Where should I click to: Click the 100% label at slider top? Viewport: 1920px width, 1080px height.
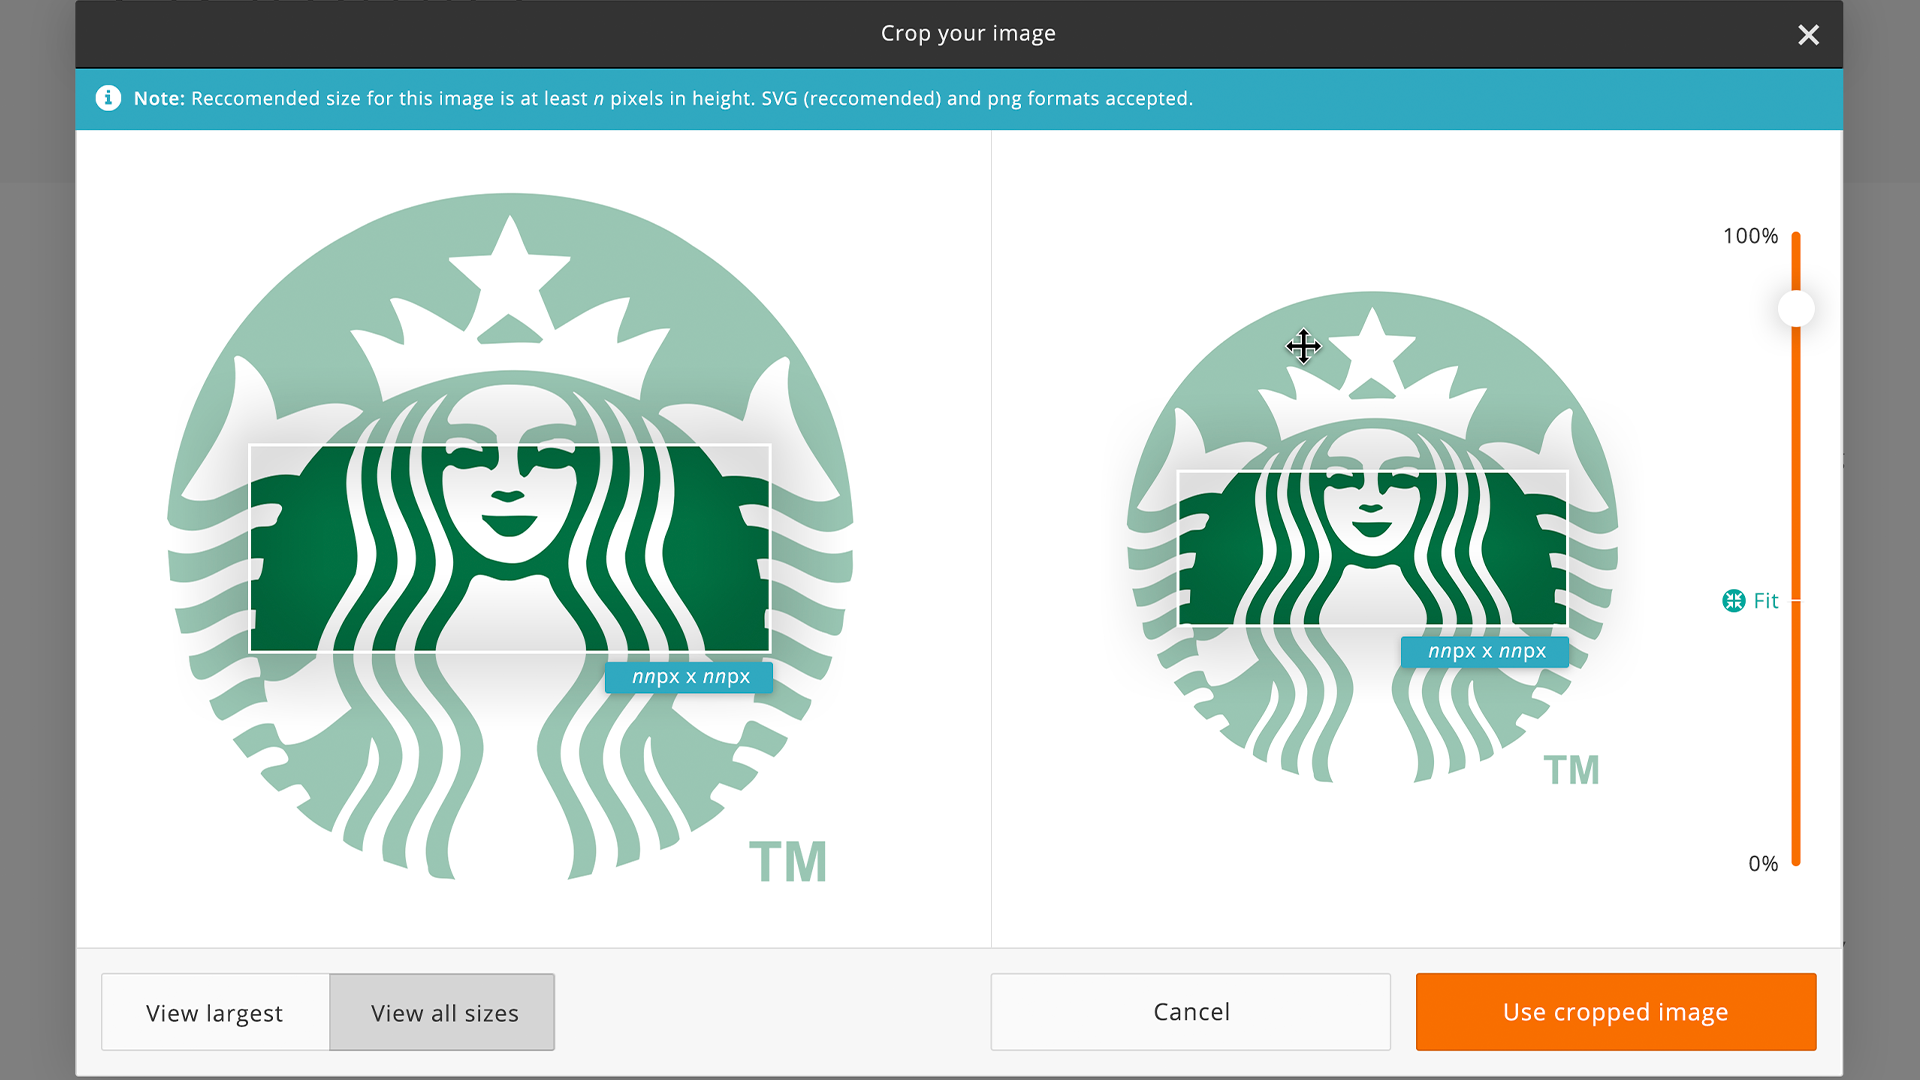(x=1750, y=236)
